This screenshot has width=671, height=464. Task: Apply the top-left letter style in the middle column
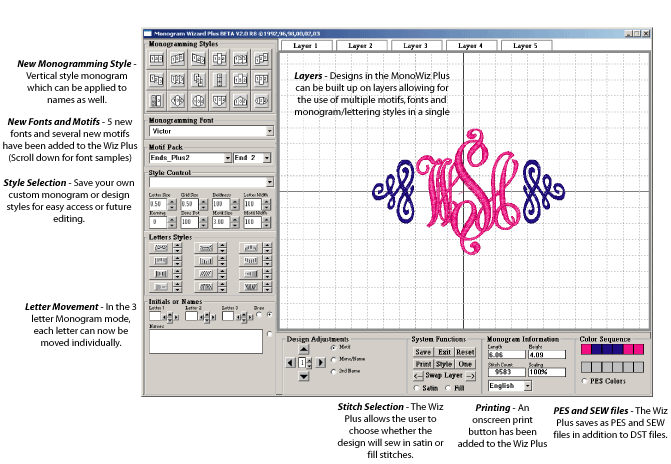click(206, 248)
